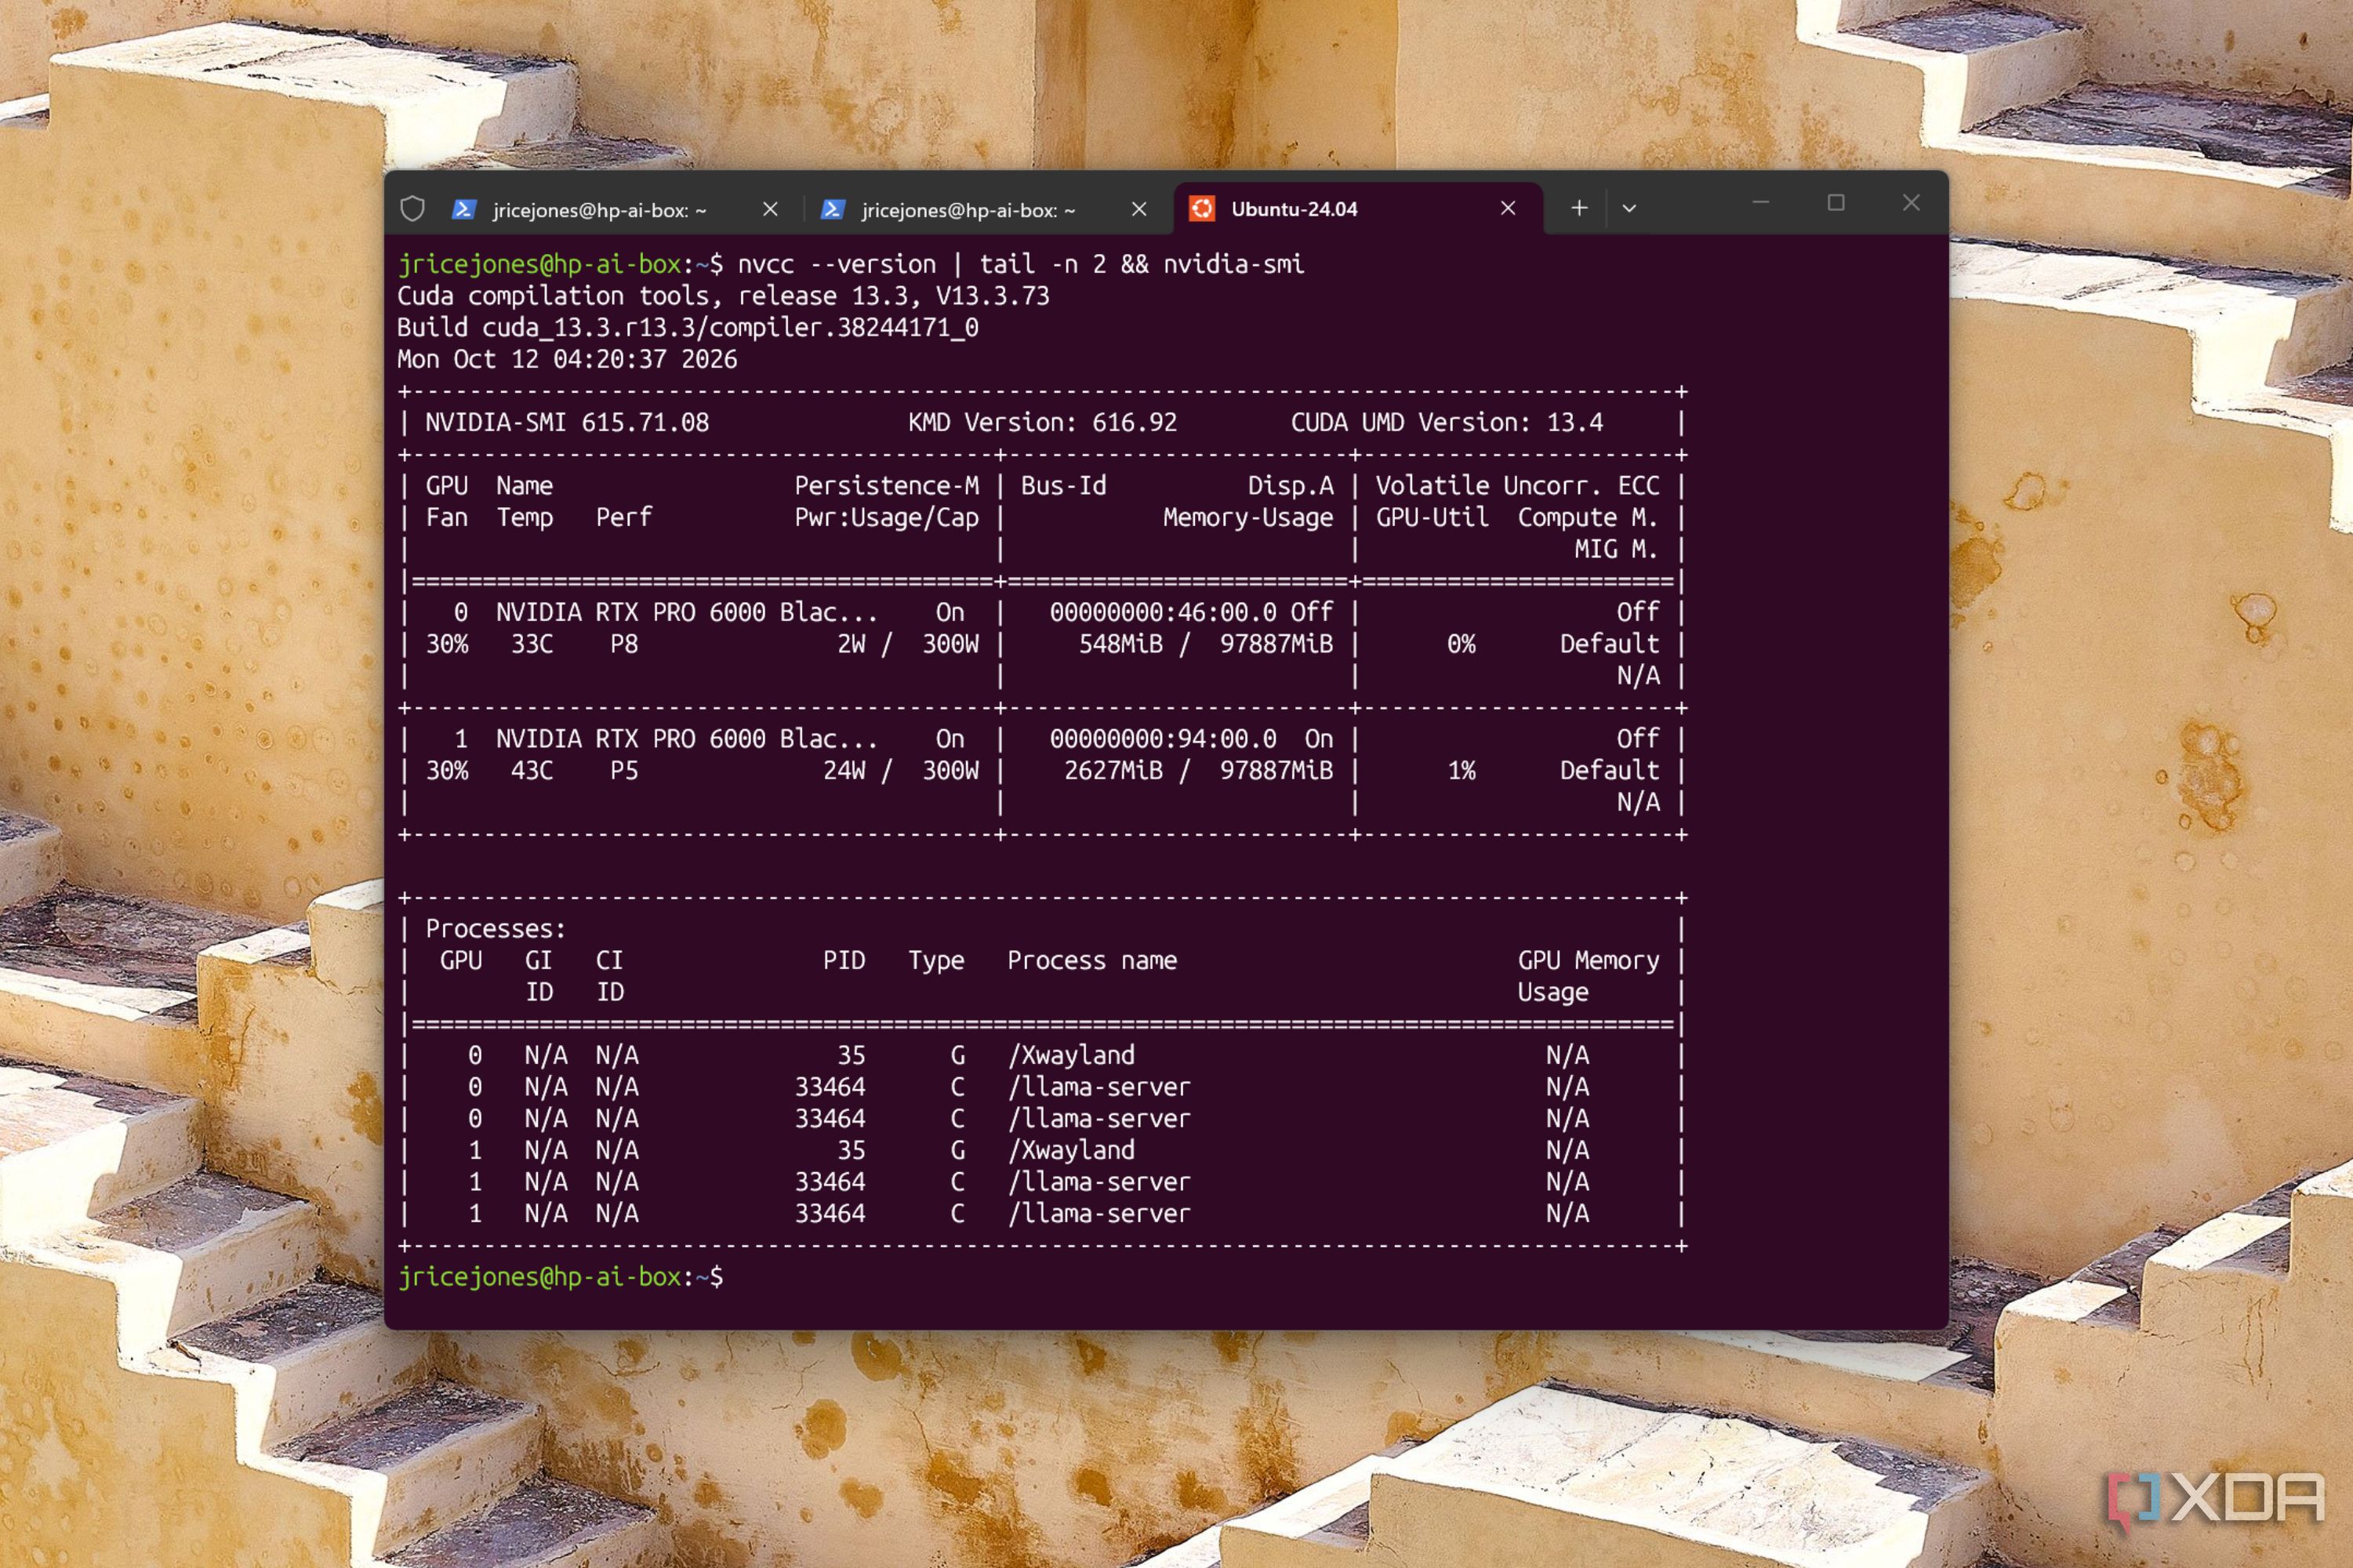The height and width of the screenshot is (1568, 2353).
Task: Click the 43C temperature reading
Action: 532,771
